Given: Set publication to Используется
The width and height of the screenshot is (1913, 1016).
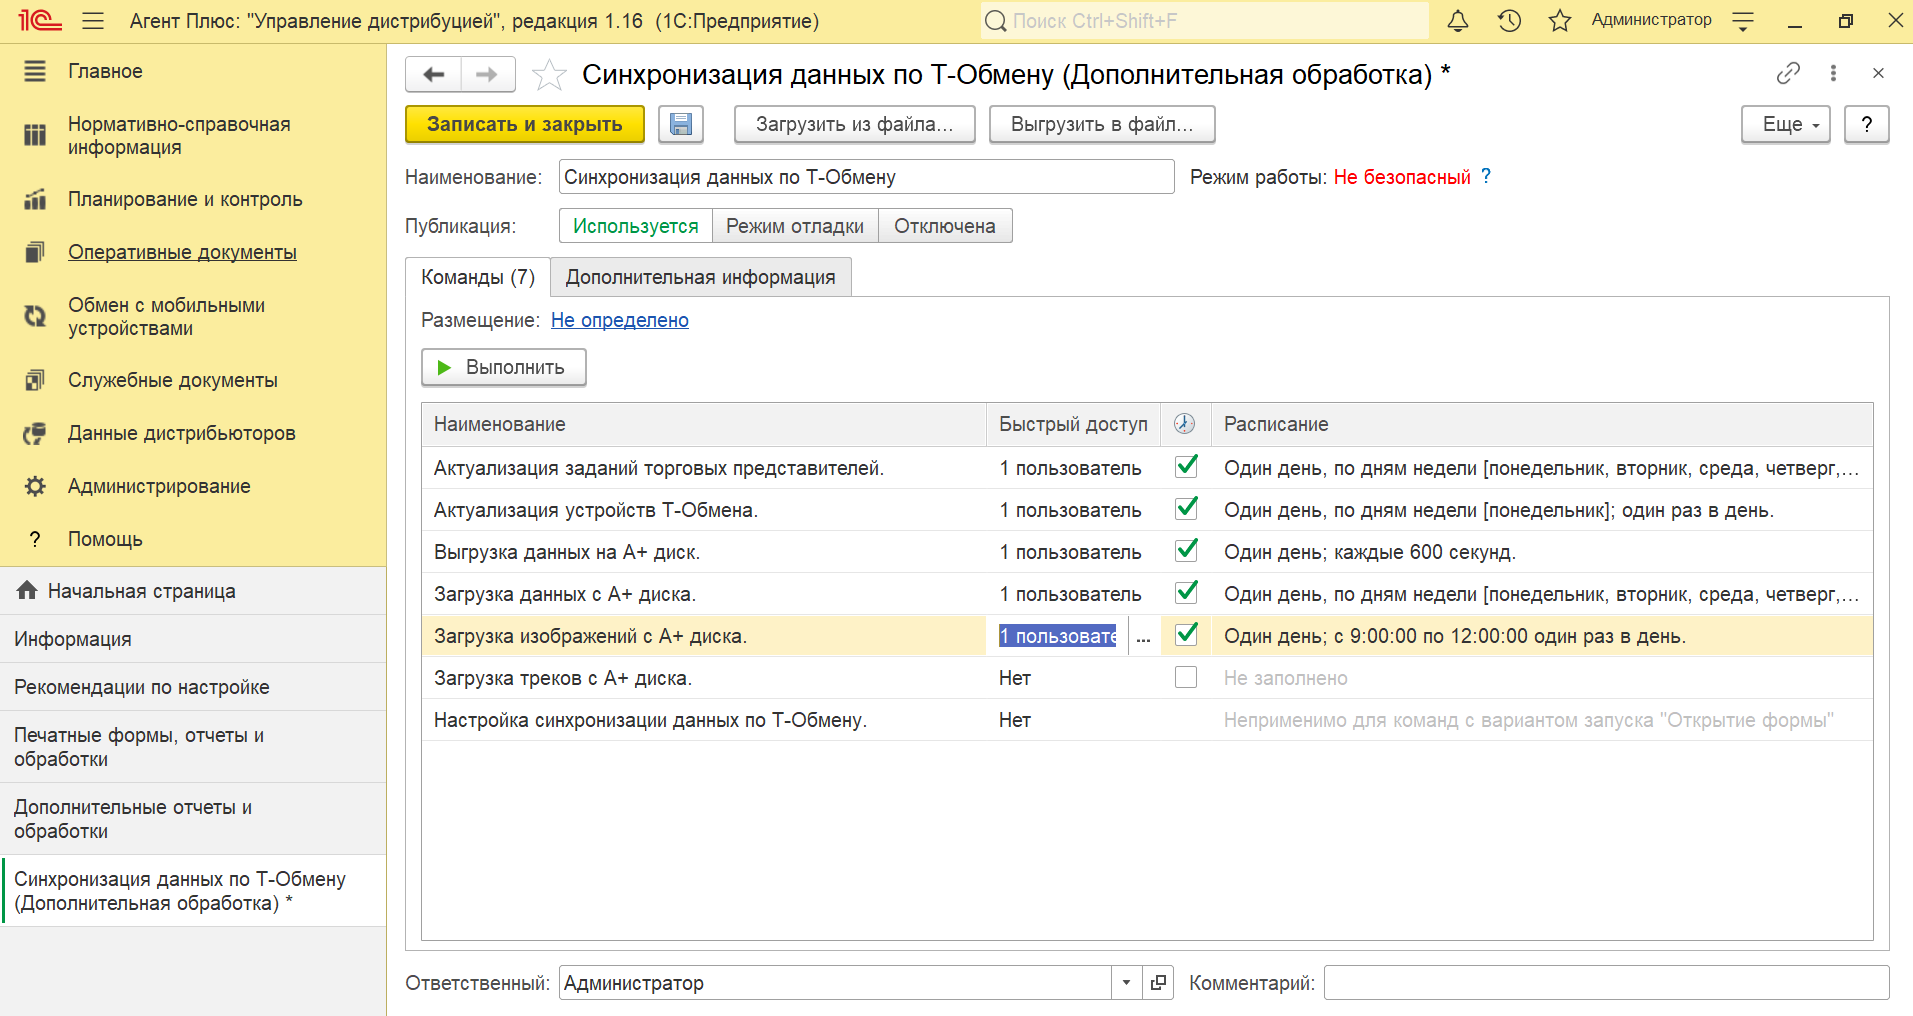Looking at the screenshot, I should click(x=636, y=226).
